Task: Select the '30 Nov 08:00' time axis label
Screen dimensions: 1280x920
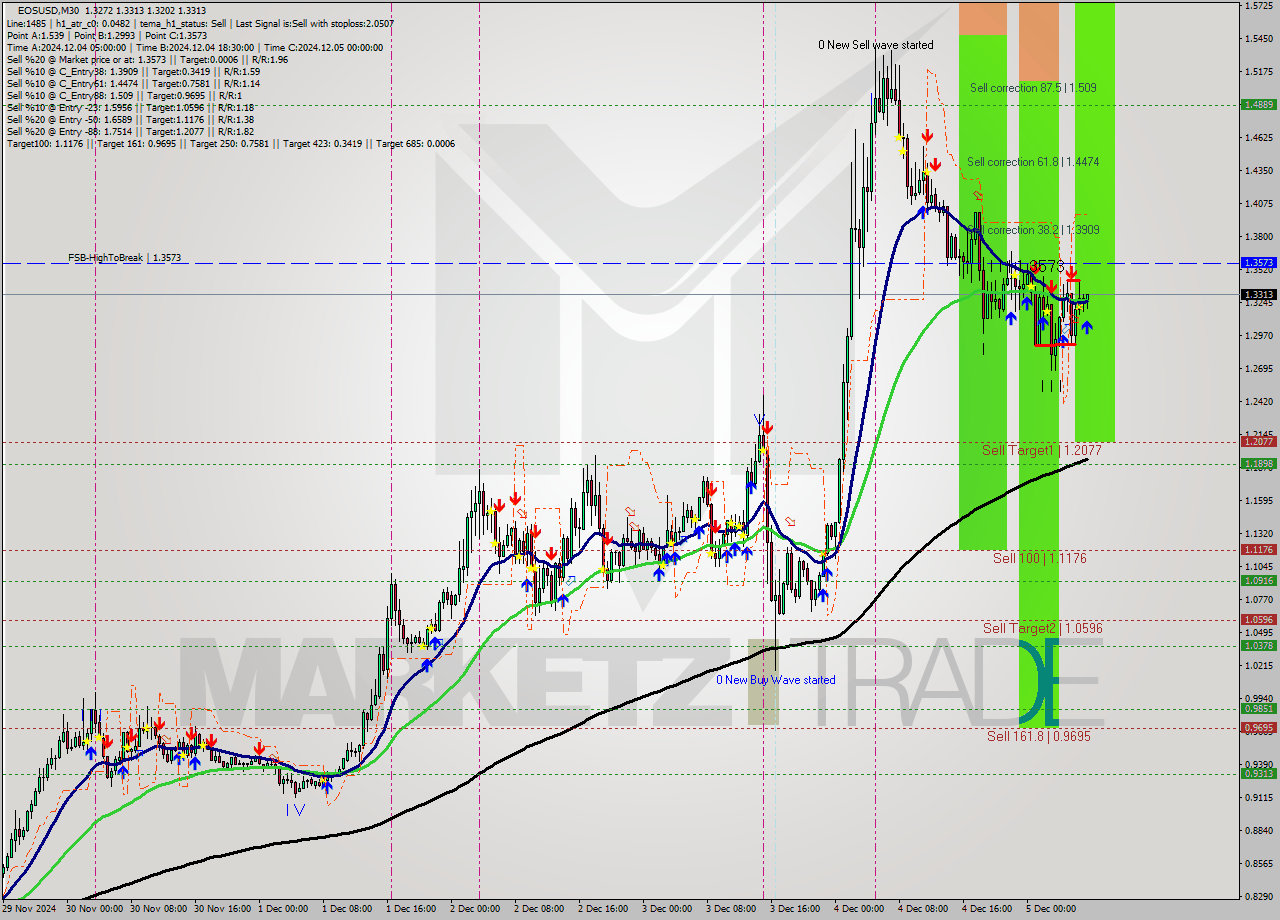Action: [x=160, y=909]
